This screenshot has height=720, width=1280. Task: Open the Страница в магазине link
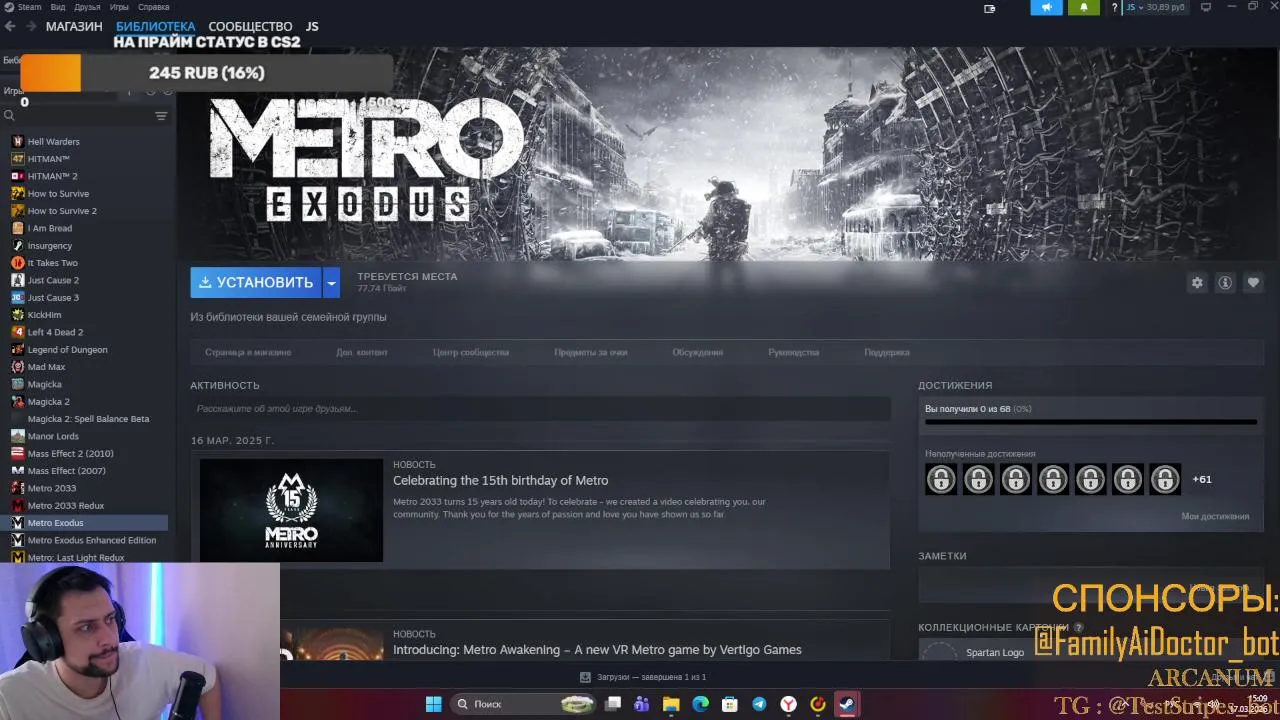pyautogui.click(x=248, y=352)
